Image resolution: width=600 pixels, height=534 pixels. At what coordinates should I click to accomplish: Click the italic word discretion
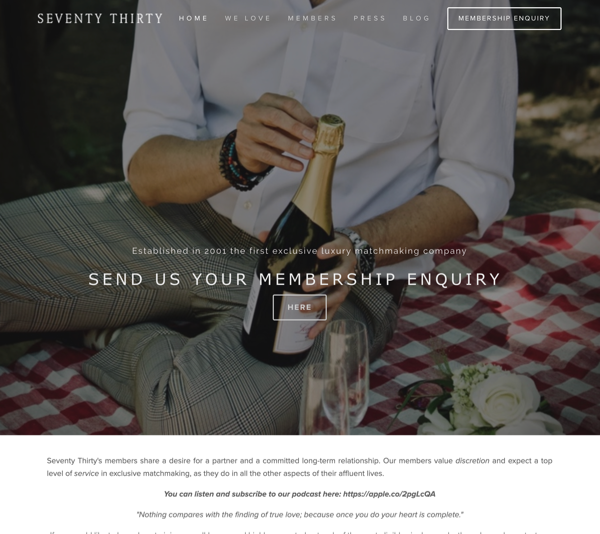[x=472, y=461]
